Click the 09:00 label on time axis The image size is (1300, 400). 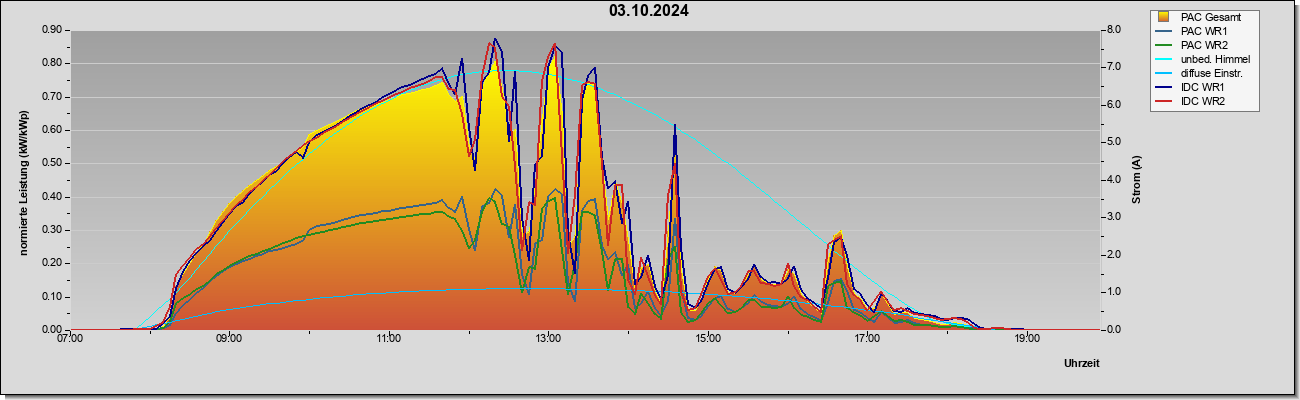pyautogui.click(x=229, y=339)
